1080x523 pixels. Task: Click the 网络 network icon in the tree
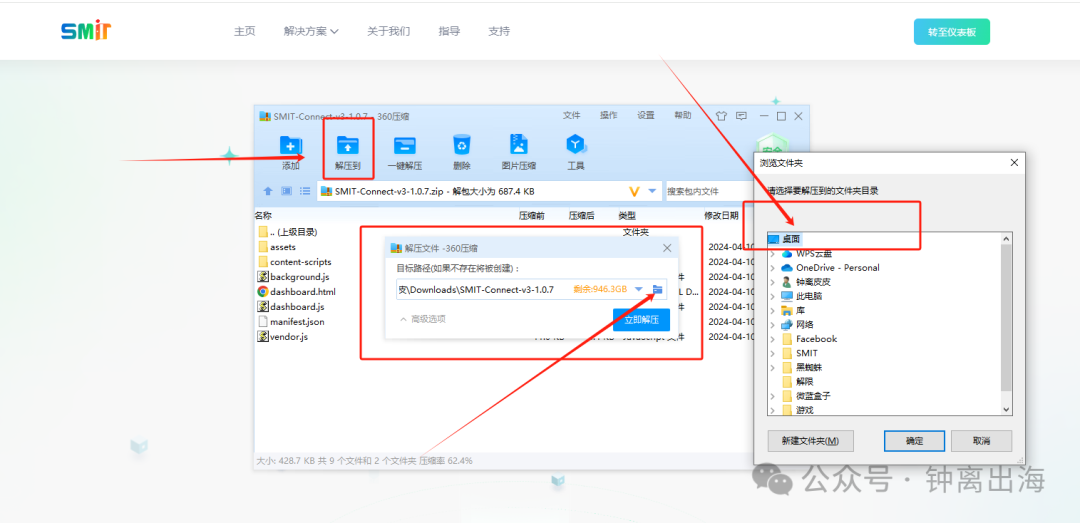coord(787,325)
